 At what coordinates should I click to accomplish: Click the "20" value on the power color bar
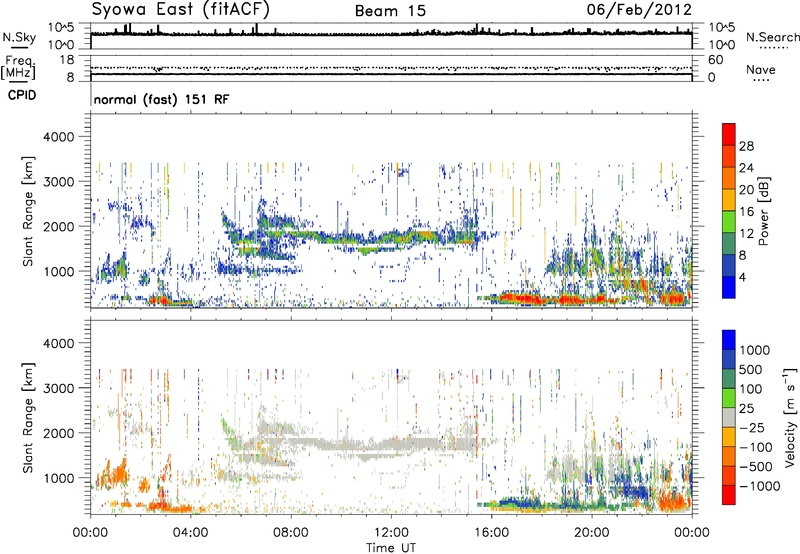(746, 190)
